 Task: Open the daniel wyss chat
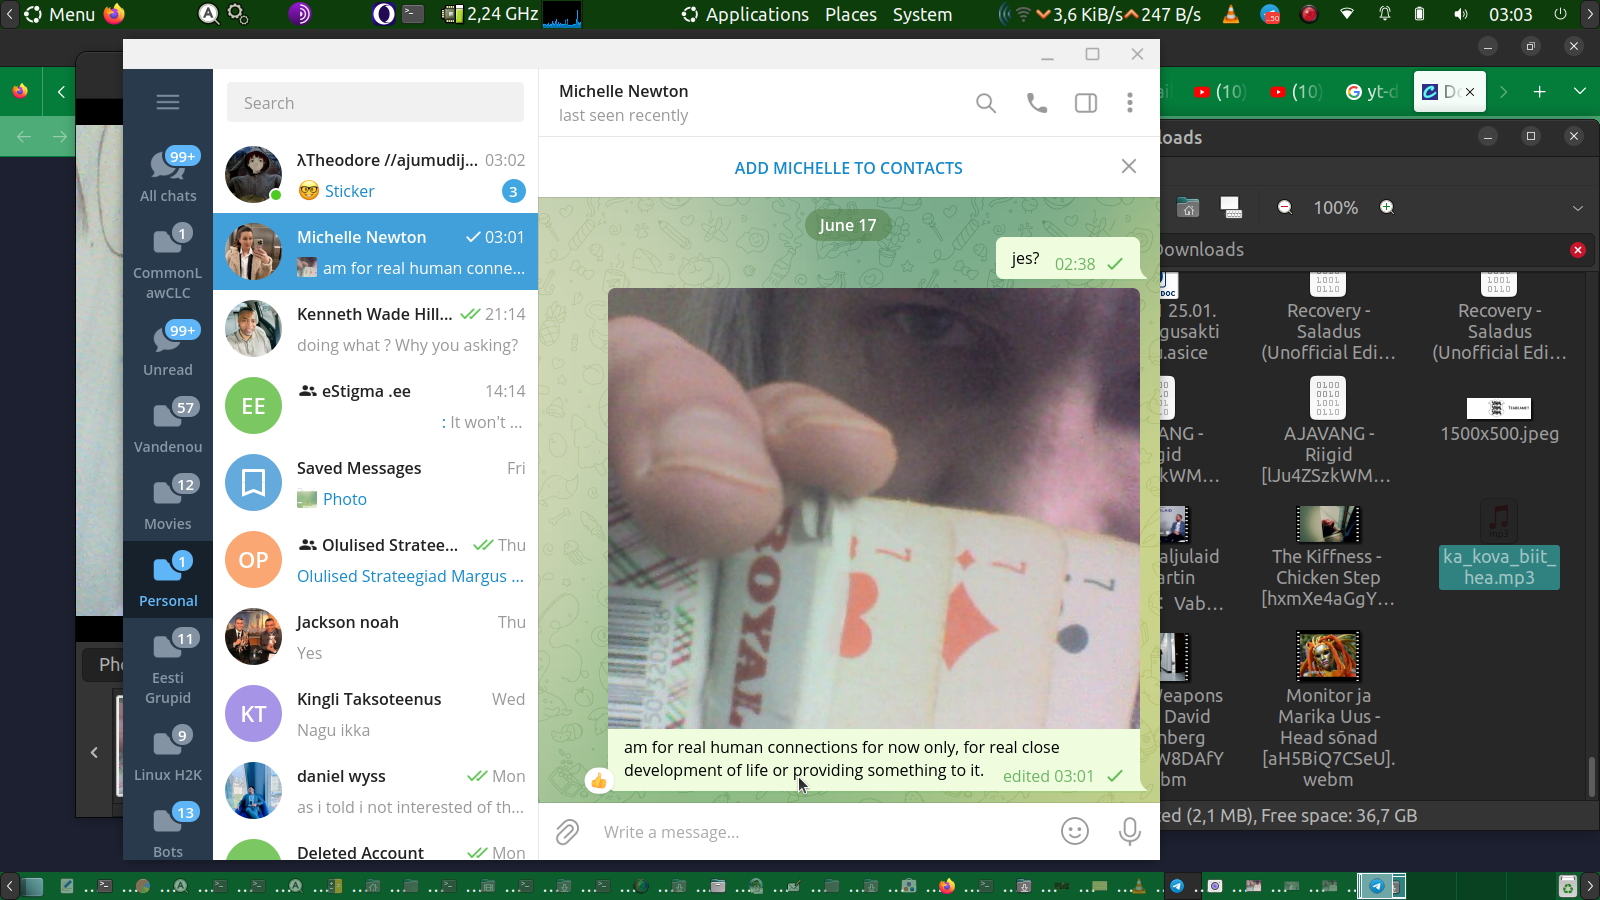(375, 791)
